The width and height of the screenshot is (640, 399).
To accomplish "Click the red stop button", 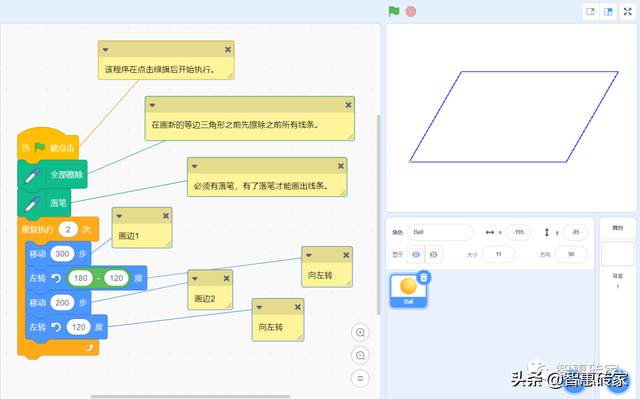I will (411, 11).
